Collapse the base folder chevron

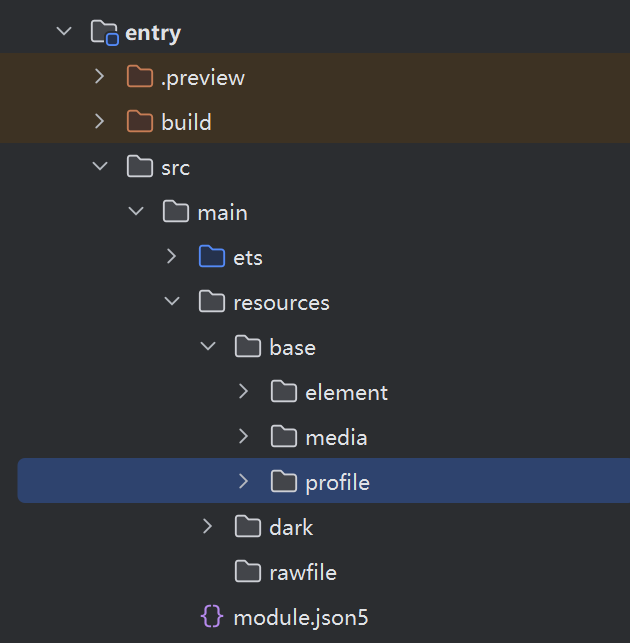pos(208,346)
